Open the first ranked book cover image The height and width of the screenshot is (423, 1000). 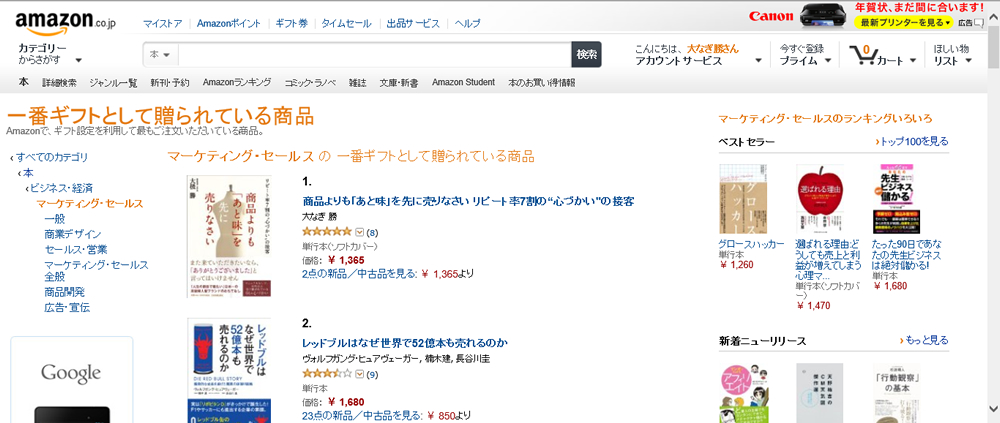[x=229, y=236]
